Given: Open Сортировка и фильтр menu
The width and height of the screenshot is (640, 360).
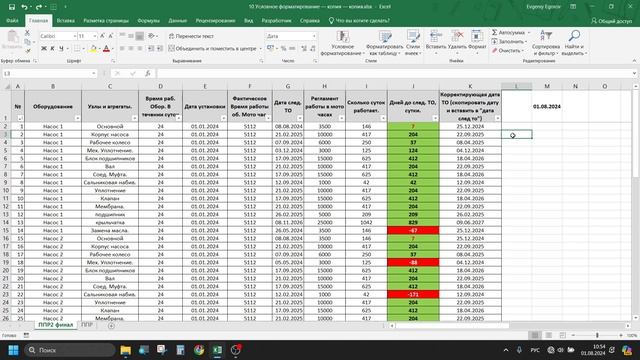Looking at the screenshot, I should pyautogui.click(x=546, y=43).
